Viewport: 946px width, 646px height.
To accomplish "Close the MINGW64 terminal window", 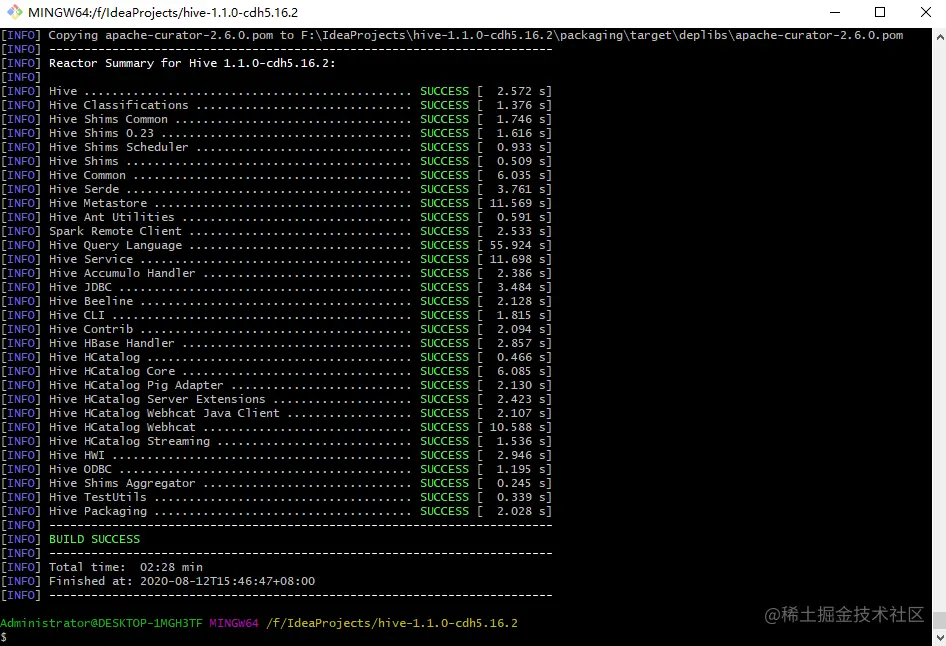I will coord(926,12).
